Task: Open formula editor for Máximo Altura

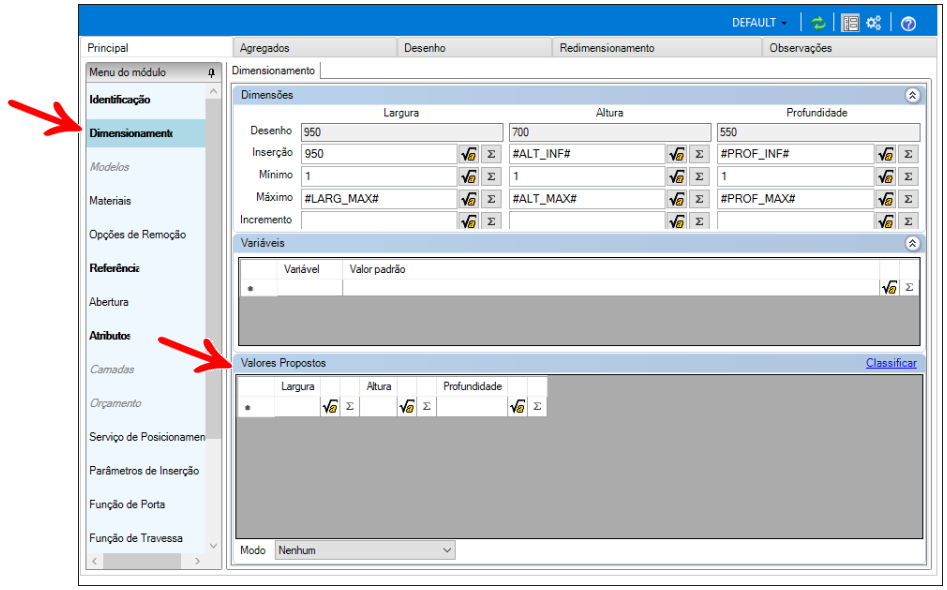Action: (x=677, y=198)
